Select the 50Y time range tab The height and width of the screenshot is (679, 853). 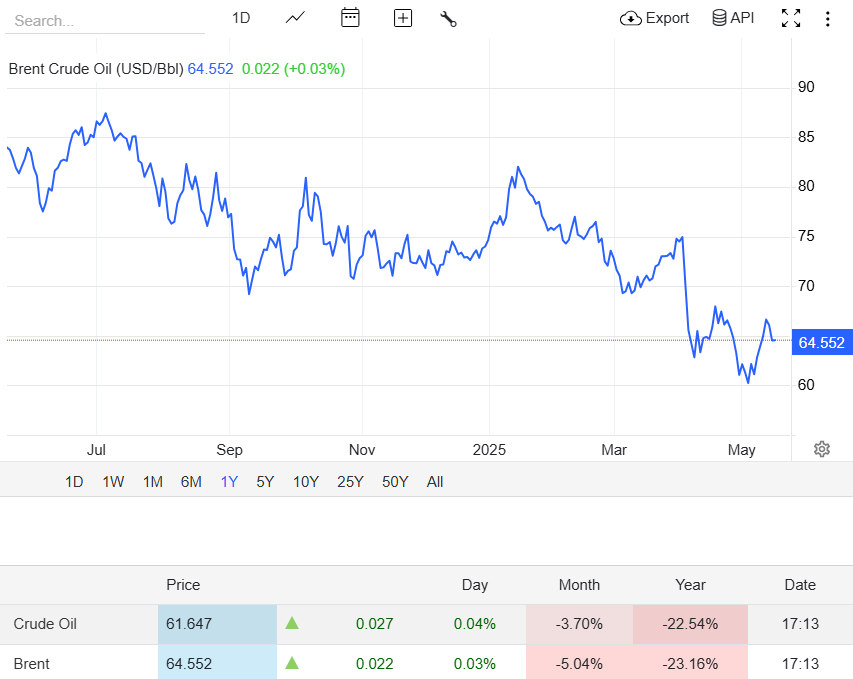[395, 482]
